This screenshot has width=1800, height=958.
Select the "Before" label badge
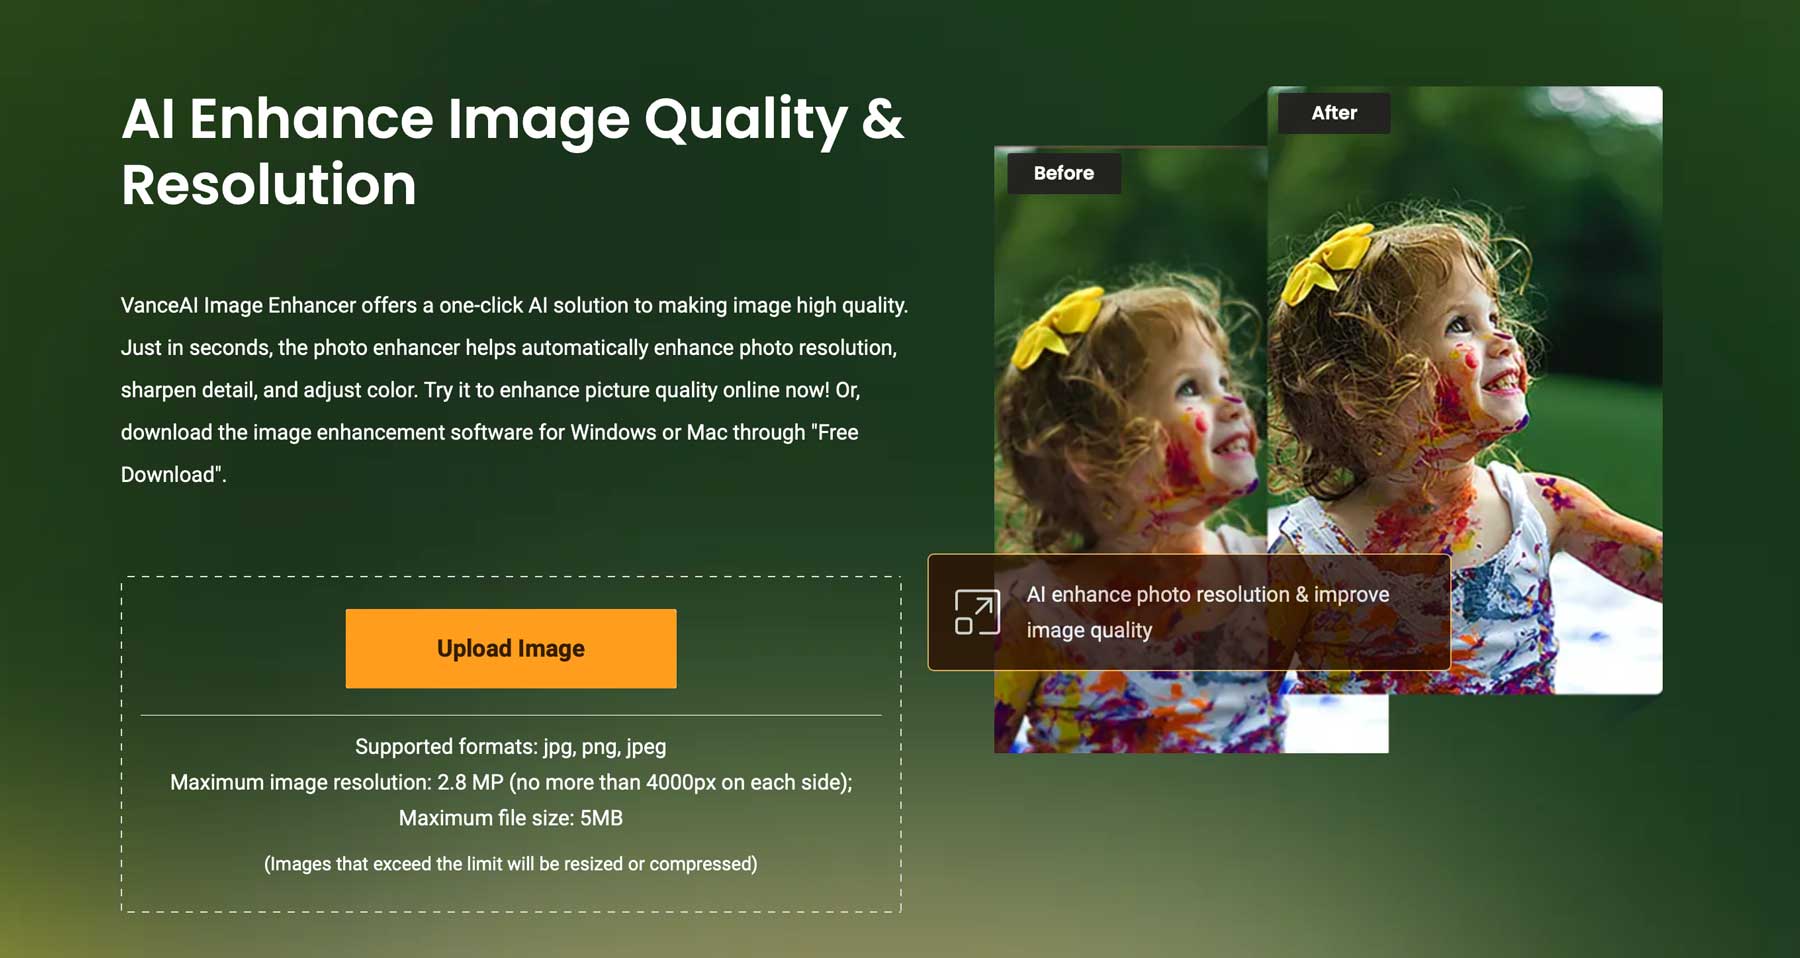pyautogui.click(x=1063, y=173)
